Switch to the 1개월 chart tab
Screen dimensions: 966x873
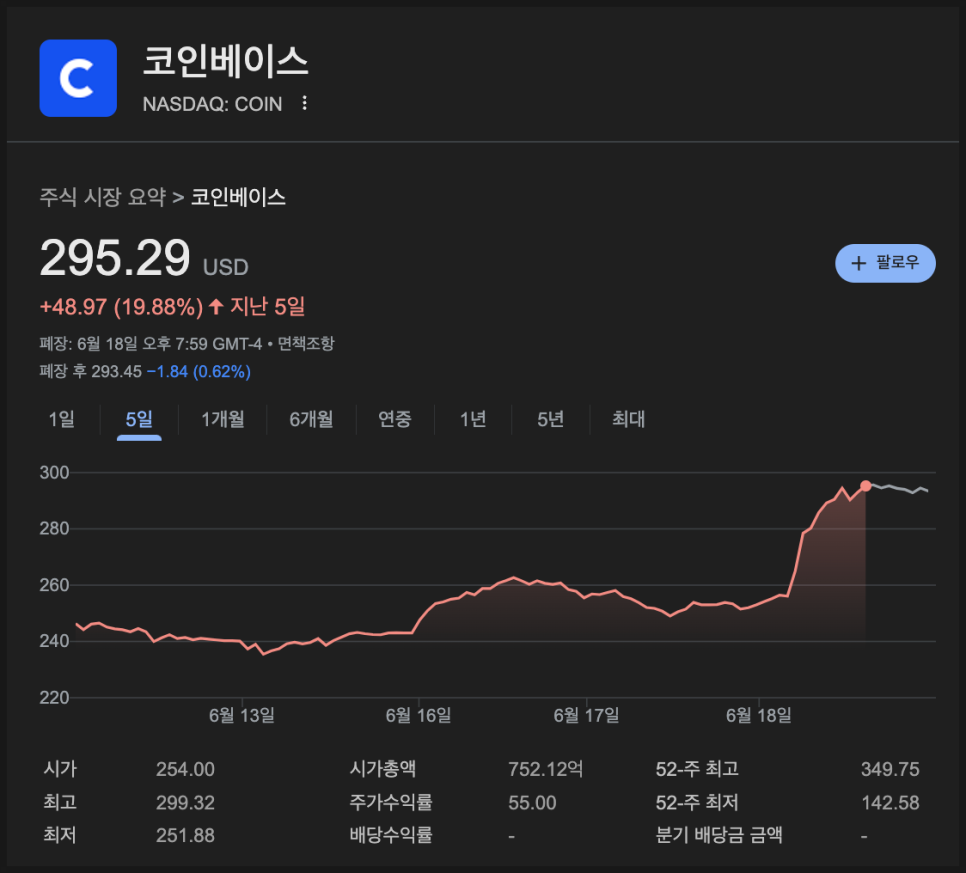click(x=223, y=419)
